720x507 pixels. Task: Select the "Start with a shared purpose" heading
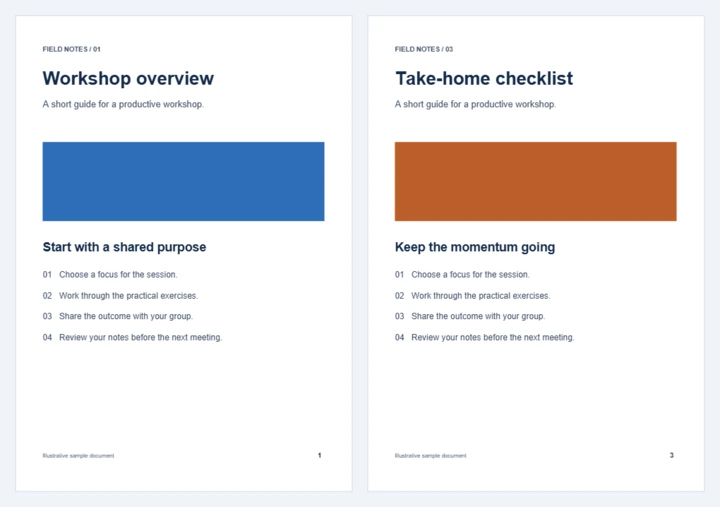[124, 247]
